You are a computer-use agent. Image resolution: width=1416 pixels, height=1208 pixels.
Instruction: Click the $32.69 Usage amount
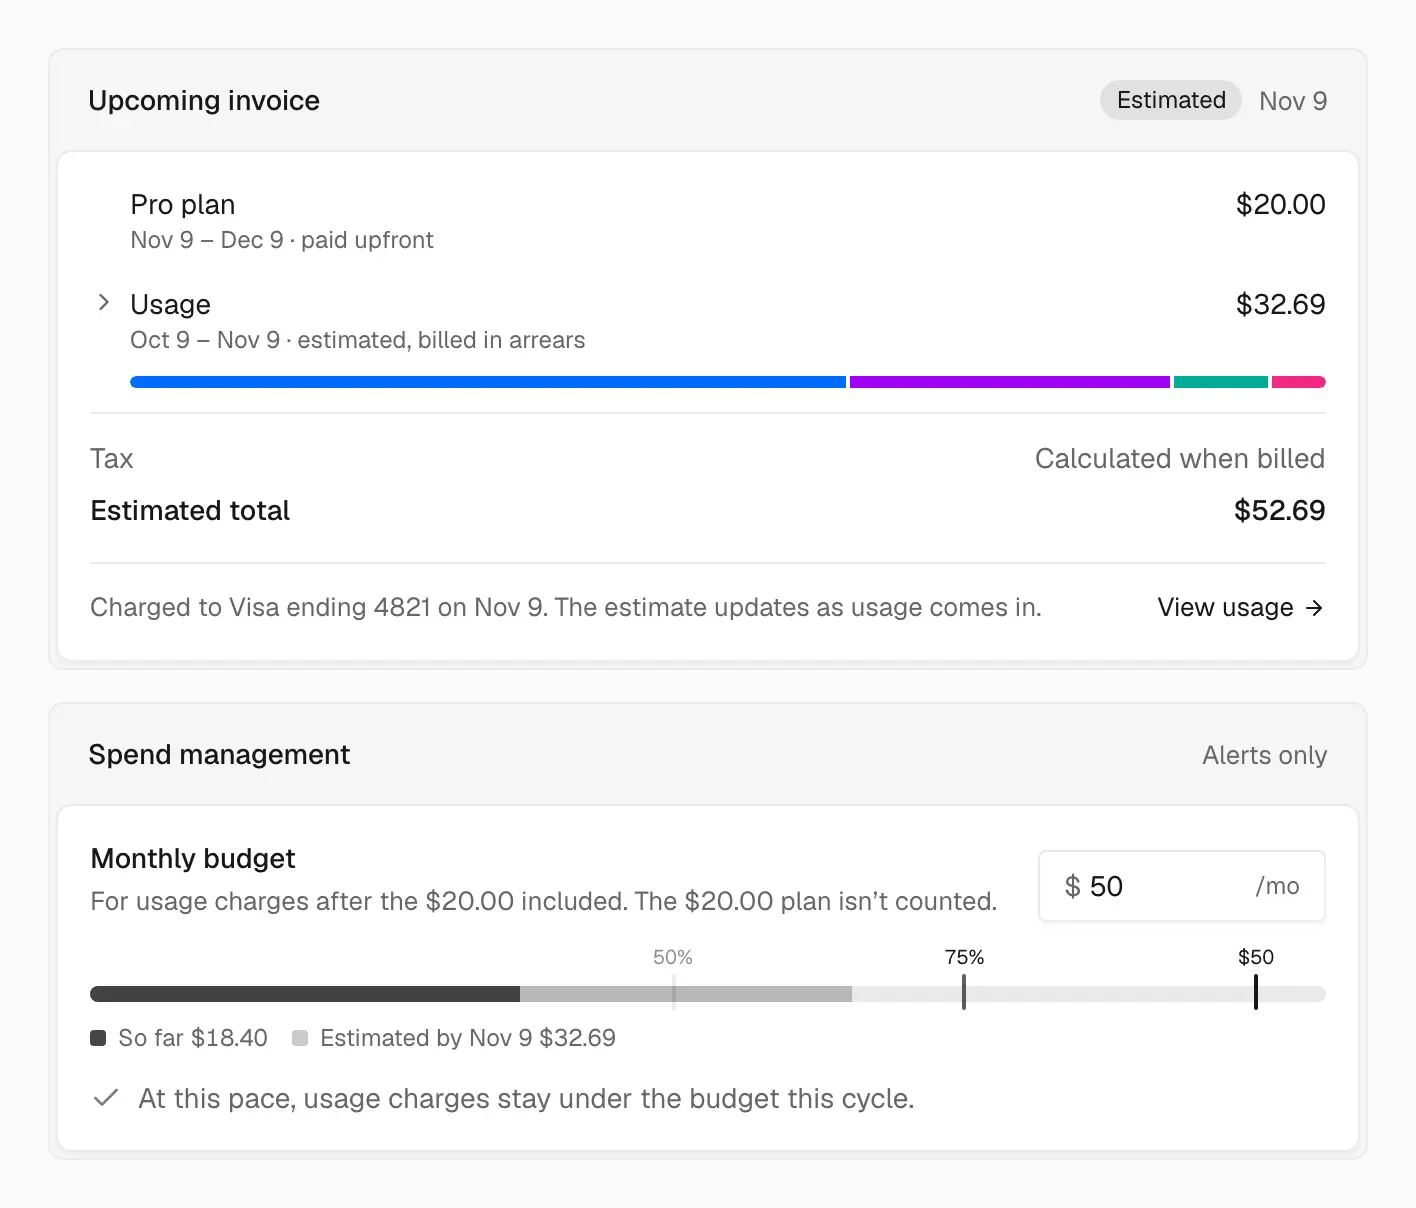point(1280,304)
